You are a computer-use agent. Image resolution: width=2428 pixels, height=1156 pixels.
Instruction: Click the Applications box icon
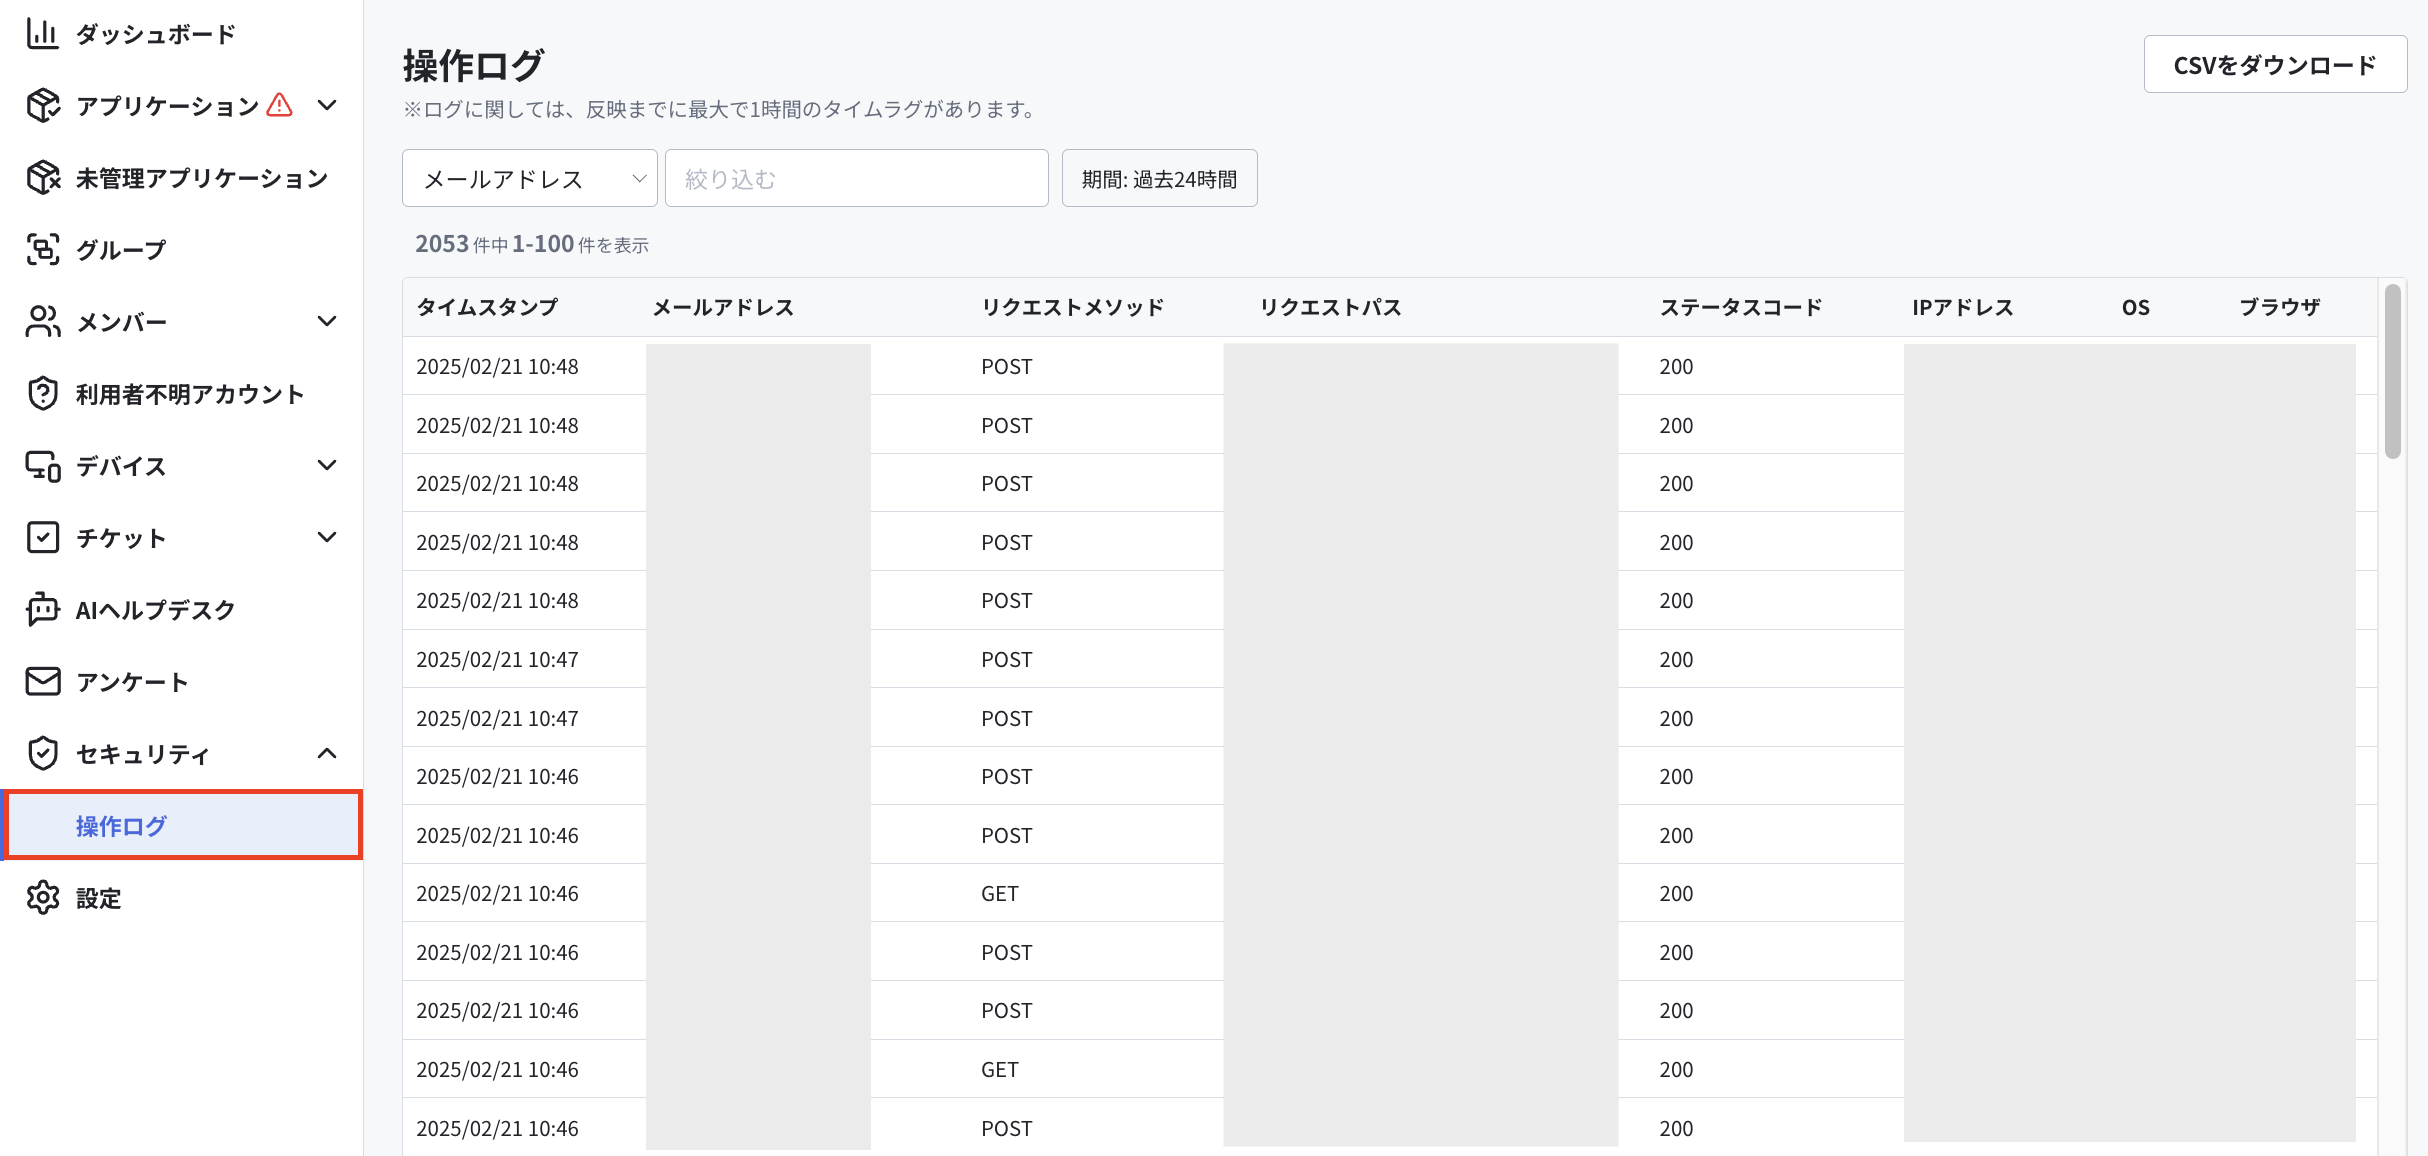click(42, 105)
